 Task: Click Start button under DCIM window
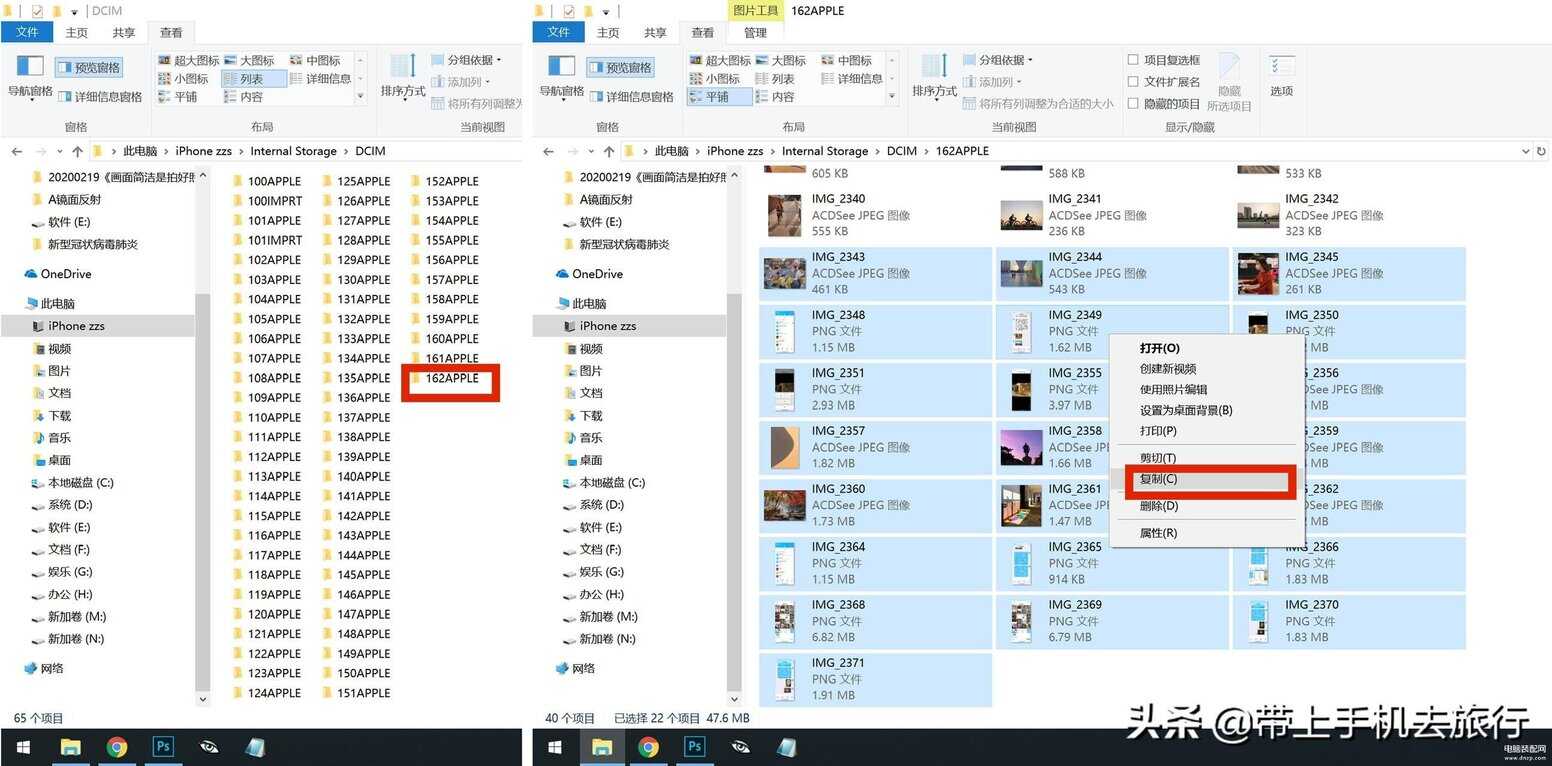pos(23,746)
